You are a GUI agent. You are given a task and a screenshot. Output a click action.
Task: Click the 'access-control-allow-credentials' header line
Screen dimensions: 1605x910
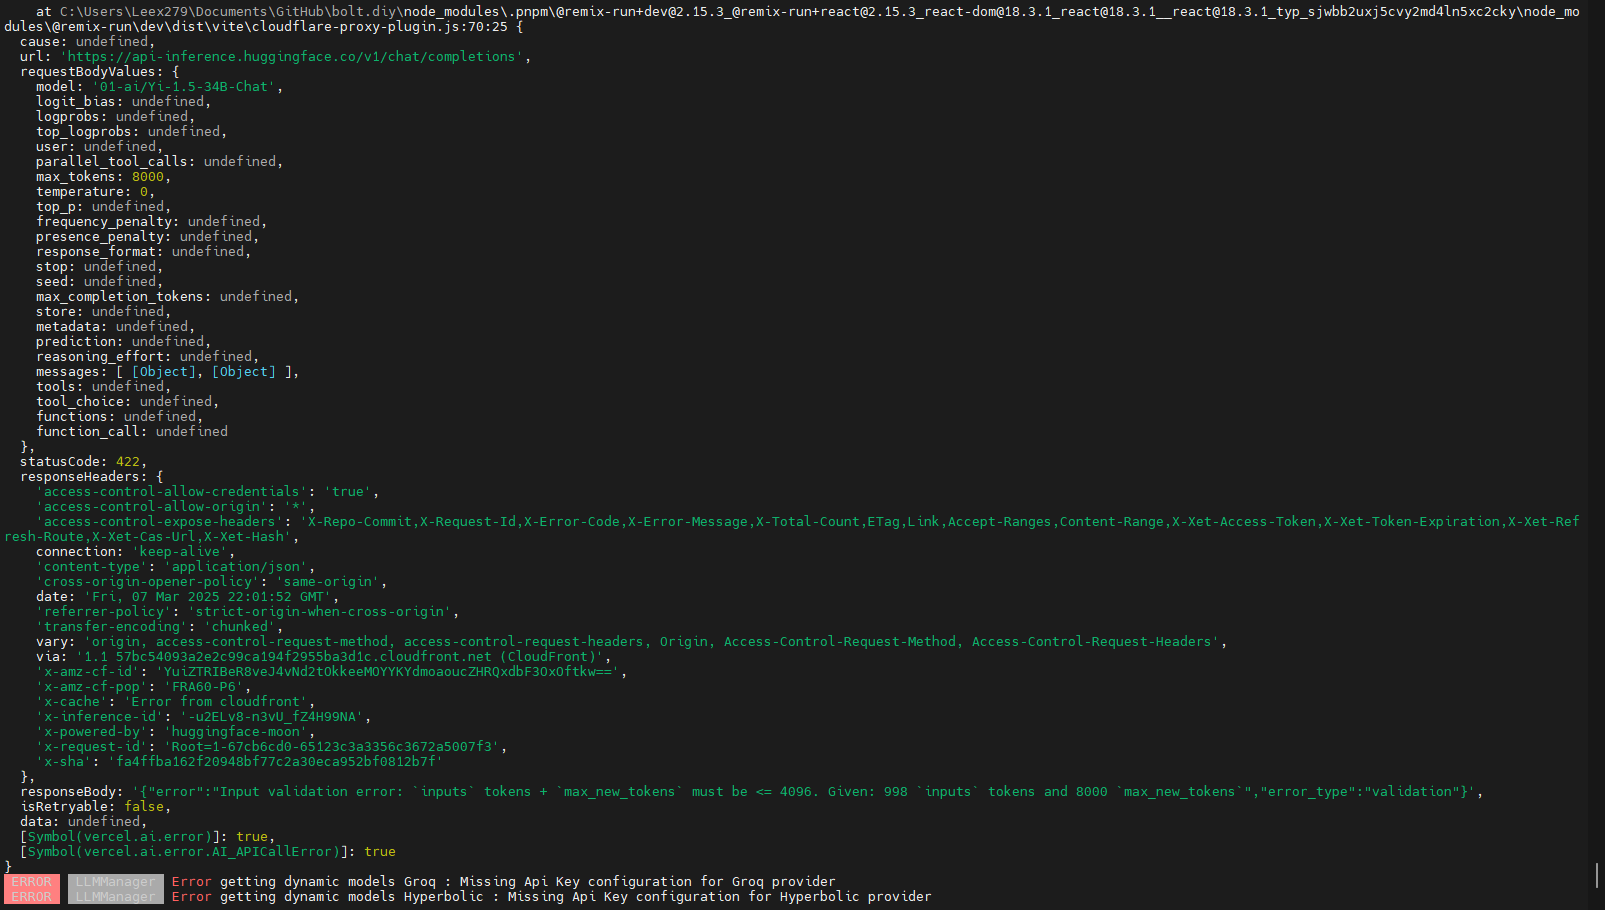[208, 492]
